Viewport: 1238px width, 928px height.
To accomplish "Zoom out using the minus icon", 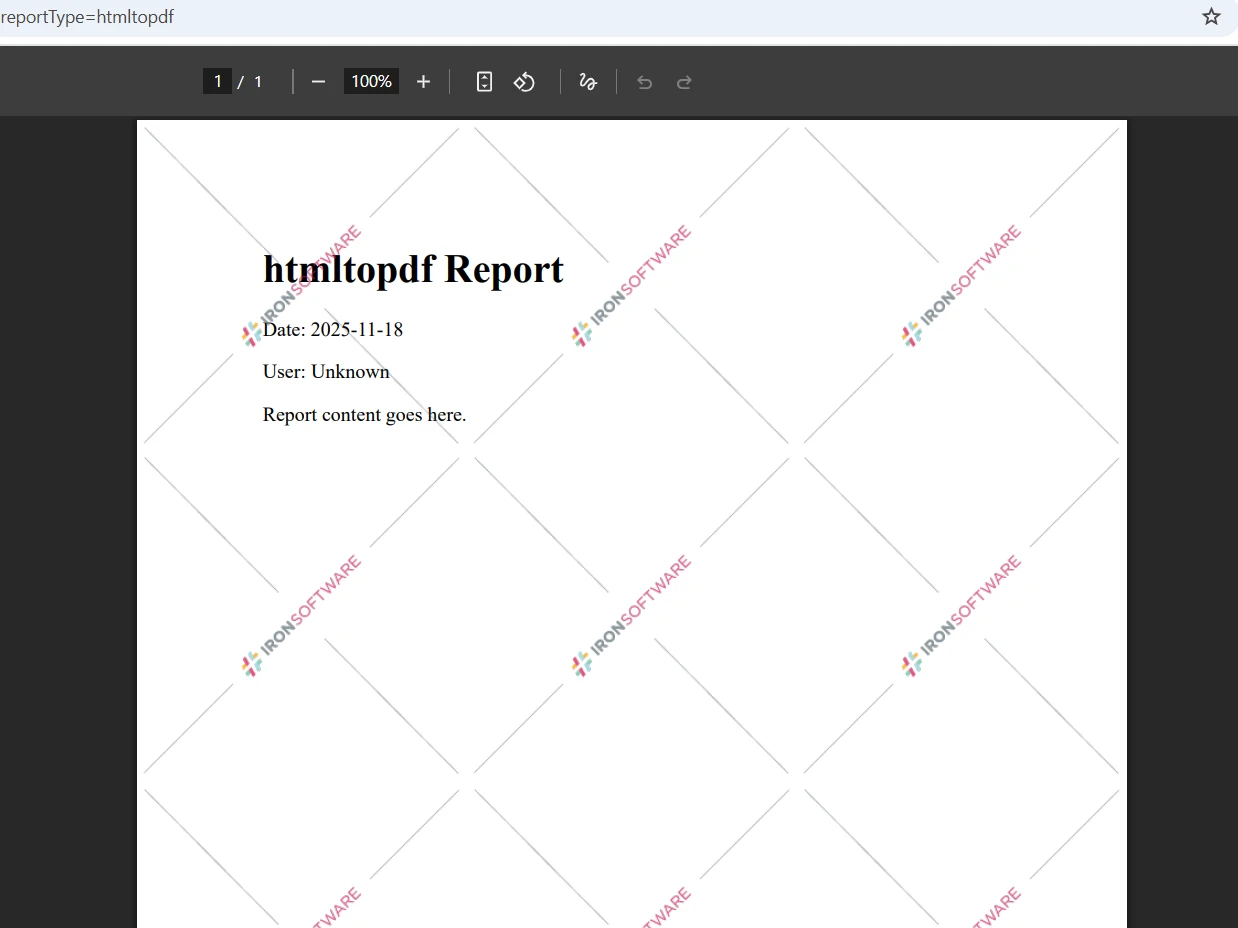I will [x=318, y=81].
